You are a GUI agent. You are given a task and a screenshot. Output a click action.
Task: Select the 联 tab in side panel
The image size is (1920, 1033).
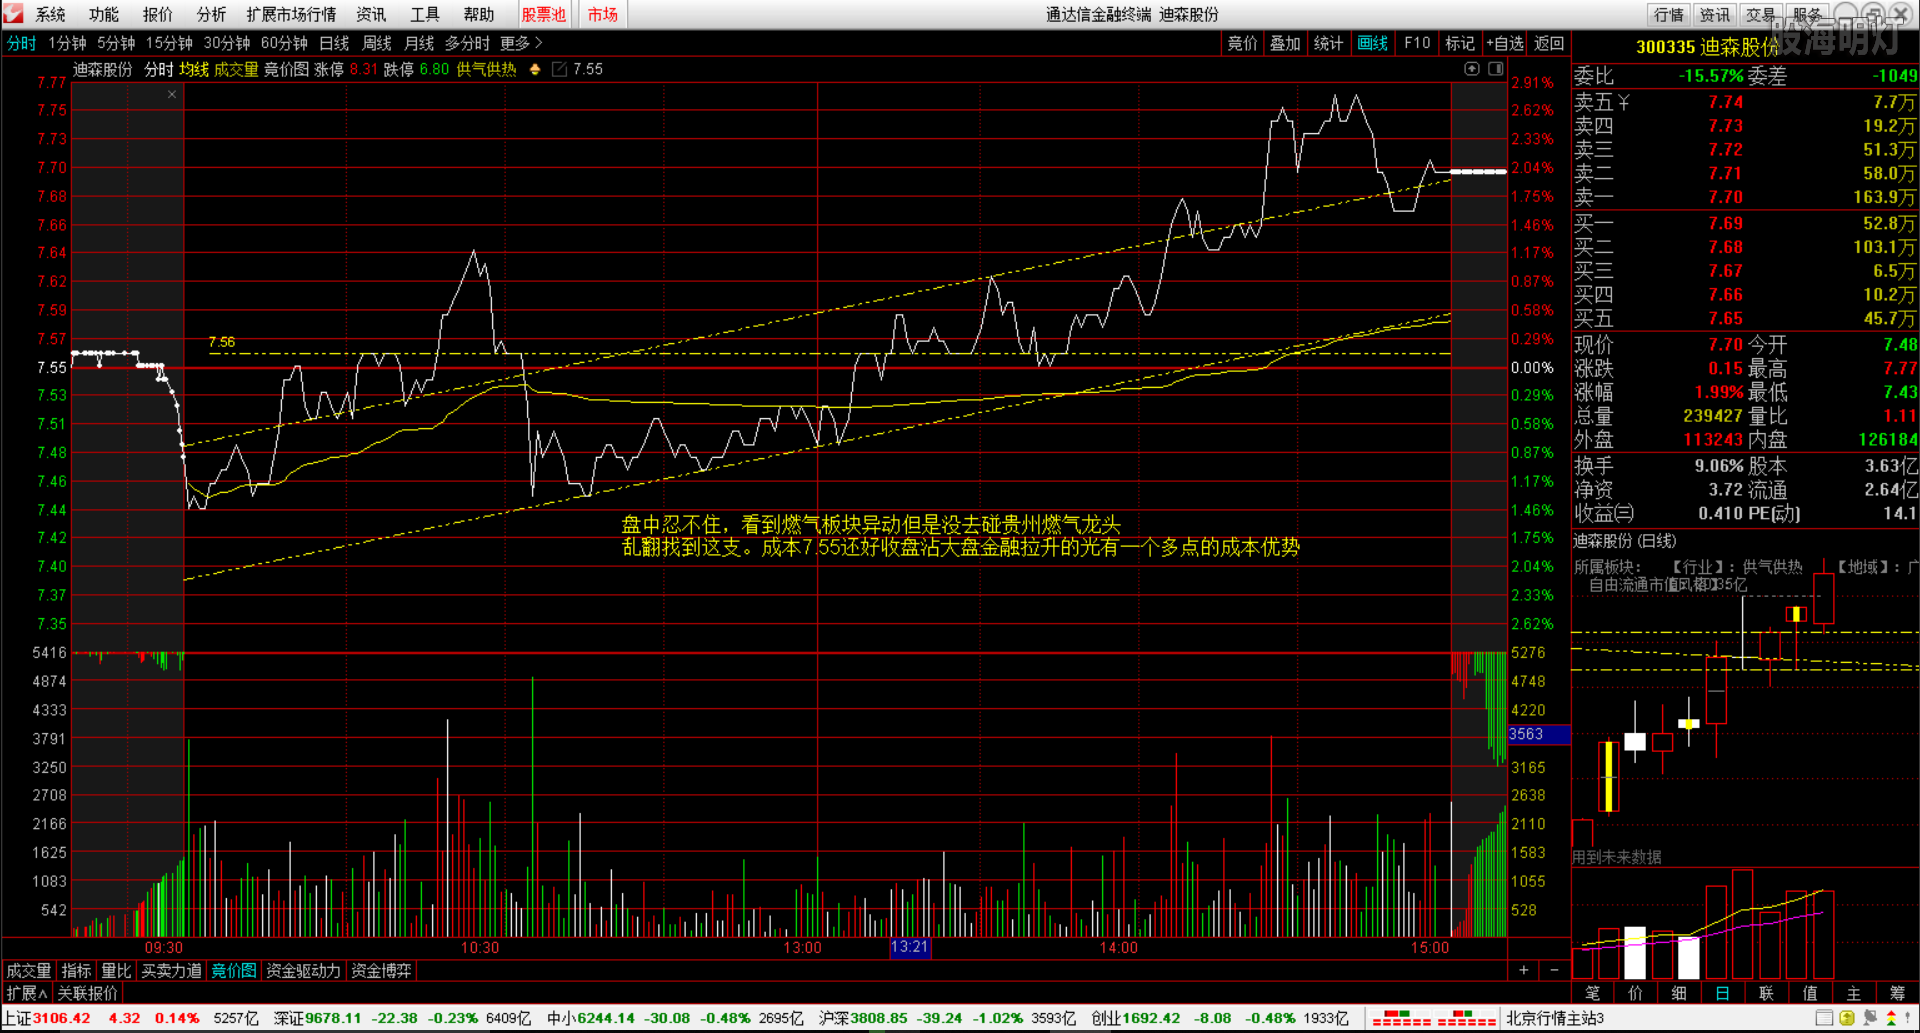click(x=1767, y=993)
